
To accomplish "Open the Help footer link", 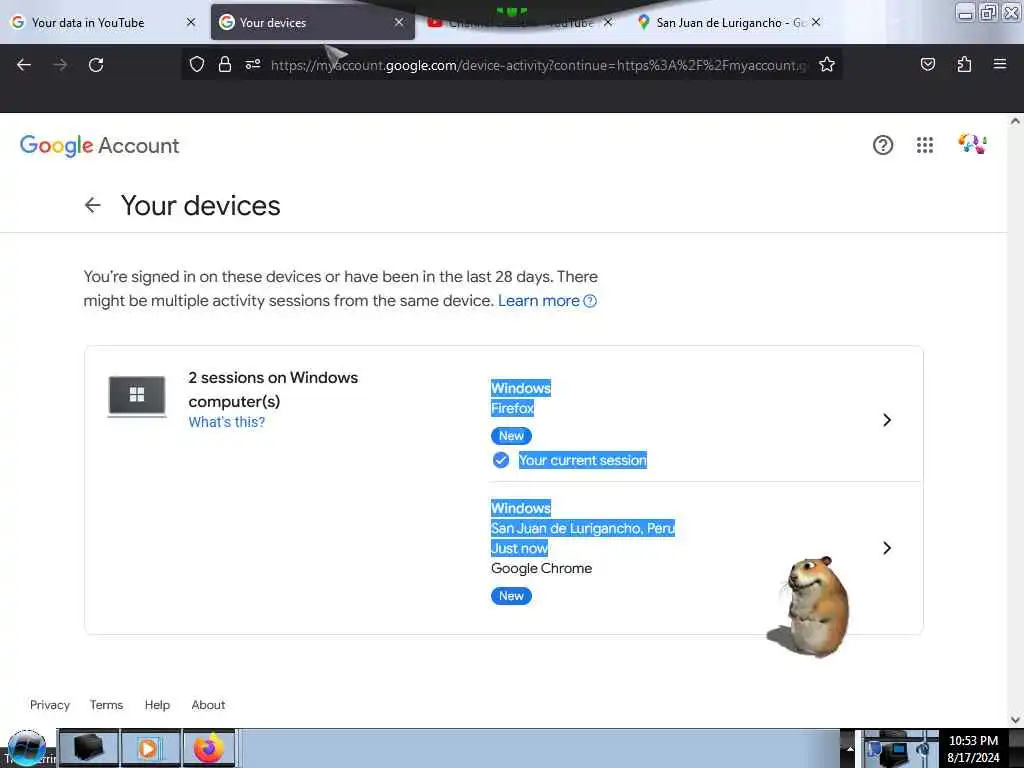I will pyautogui.click(x=157, y=705).
